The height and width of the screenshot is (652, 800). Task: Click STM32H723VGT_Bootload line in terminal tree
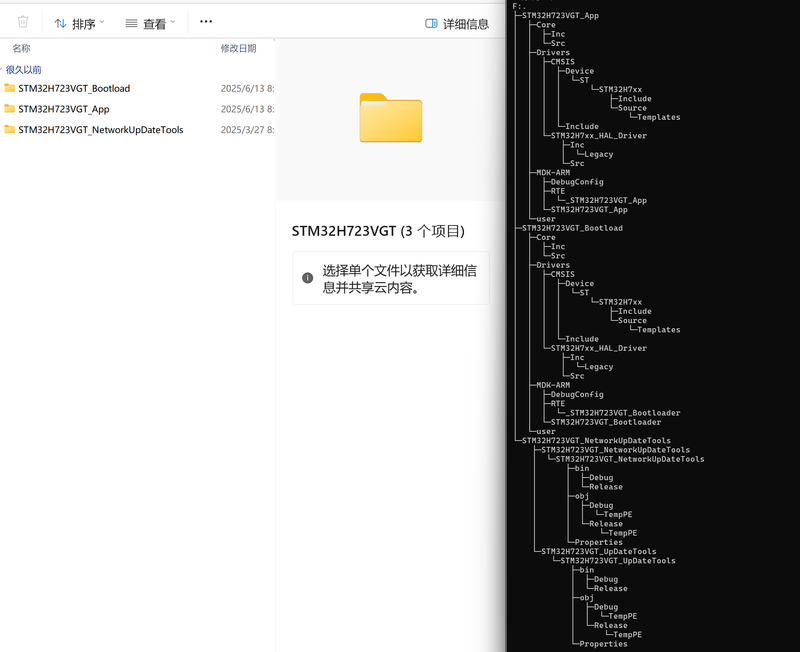click(572, 228)
